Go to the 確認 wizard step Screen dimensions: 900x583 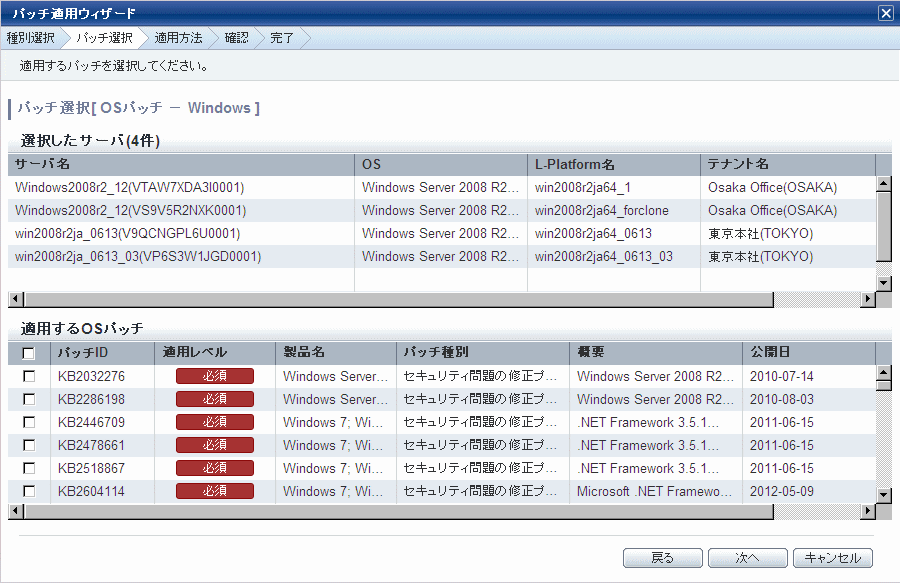tap(236, 38)
